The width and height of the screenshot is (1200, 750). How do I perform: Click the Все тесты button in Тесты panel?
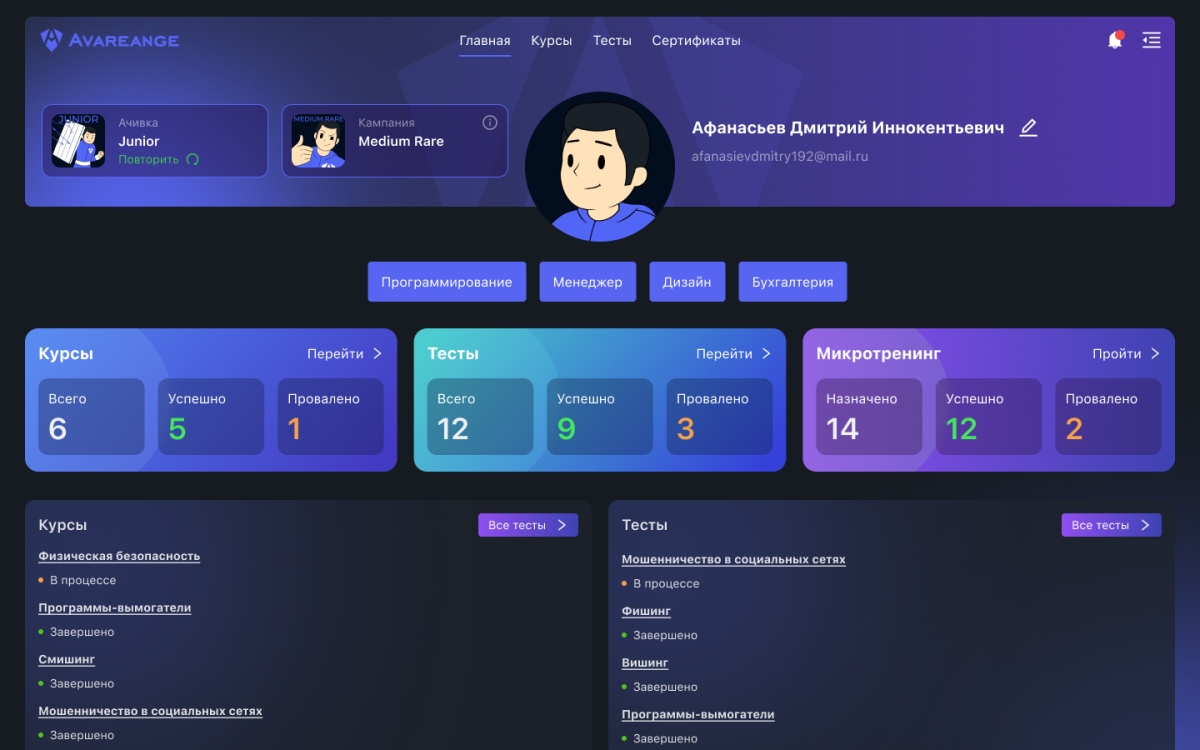1110,524
